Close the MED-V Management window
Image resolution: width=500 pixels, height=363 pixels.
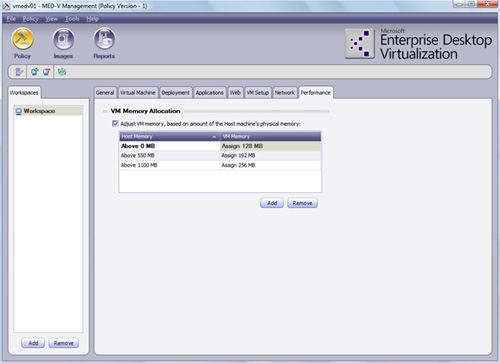[x=488, y=4]
